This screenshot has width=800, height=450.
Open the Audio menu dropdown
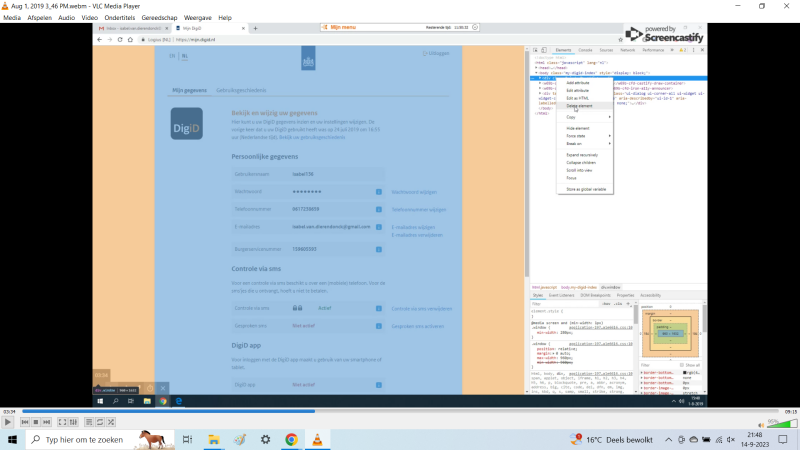(66, 17)
